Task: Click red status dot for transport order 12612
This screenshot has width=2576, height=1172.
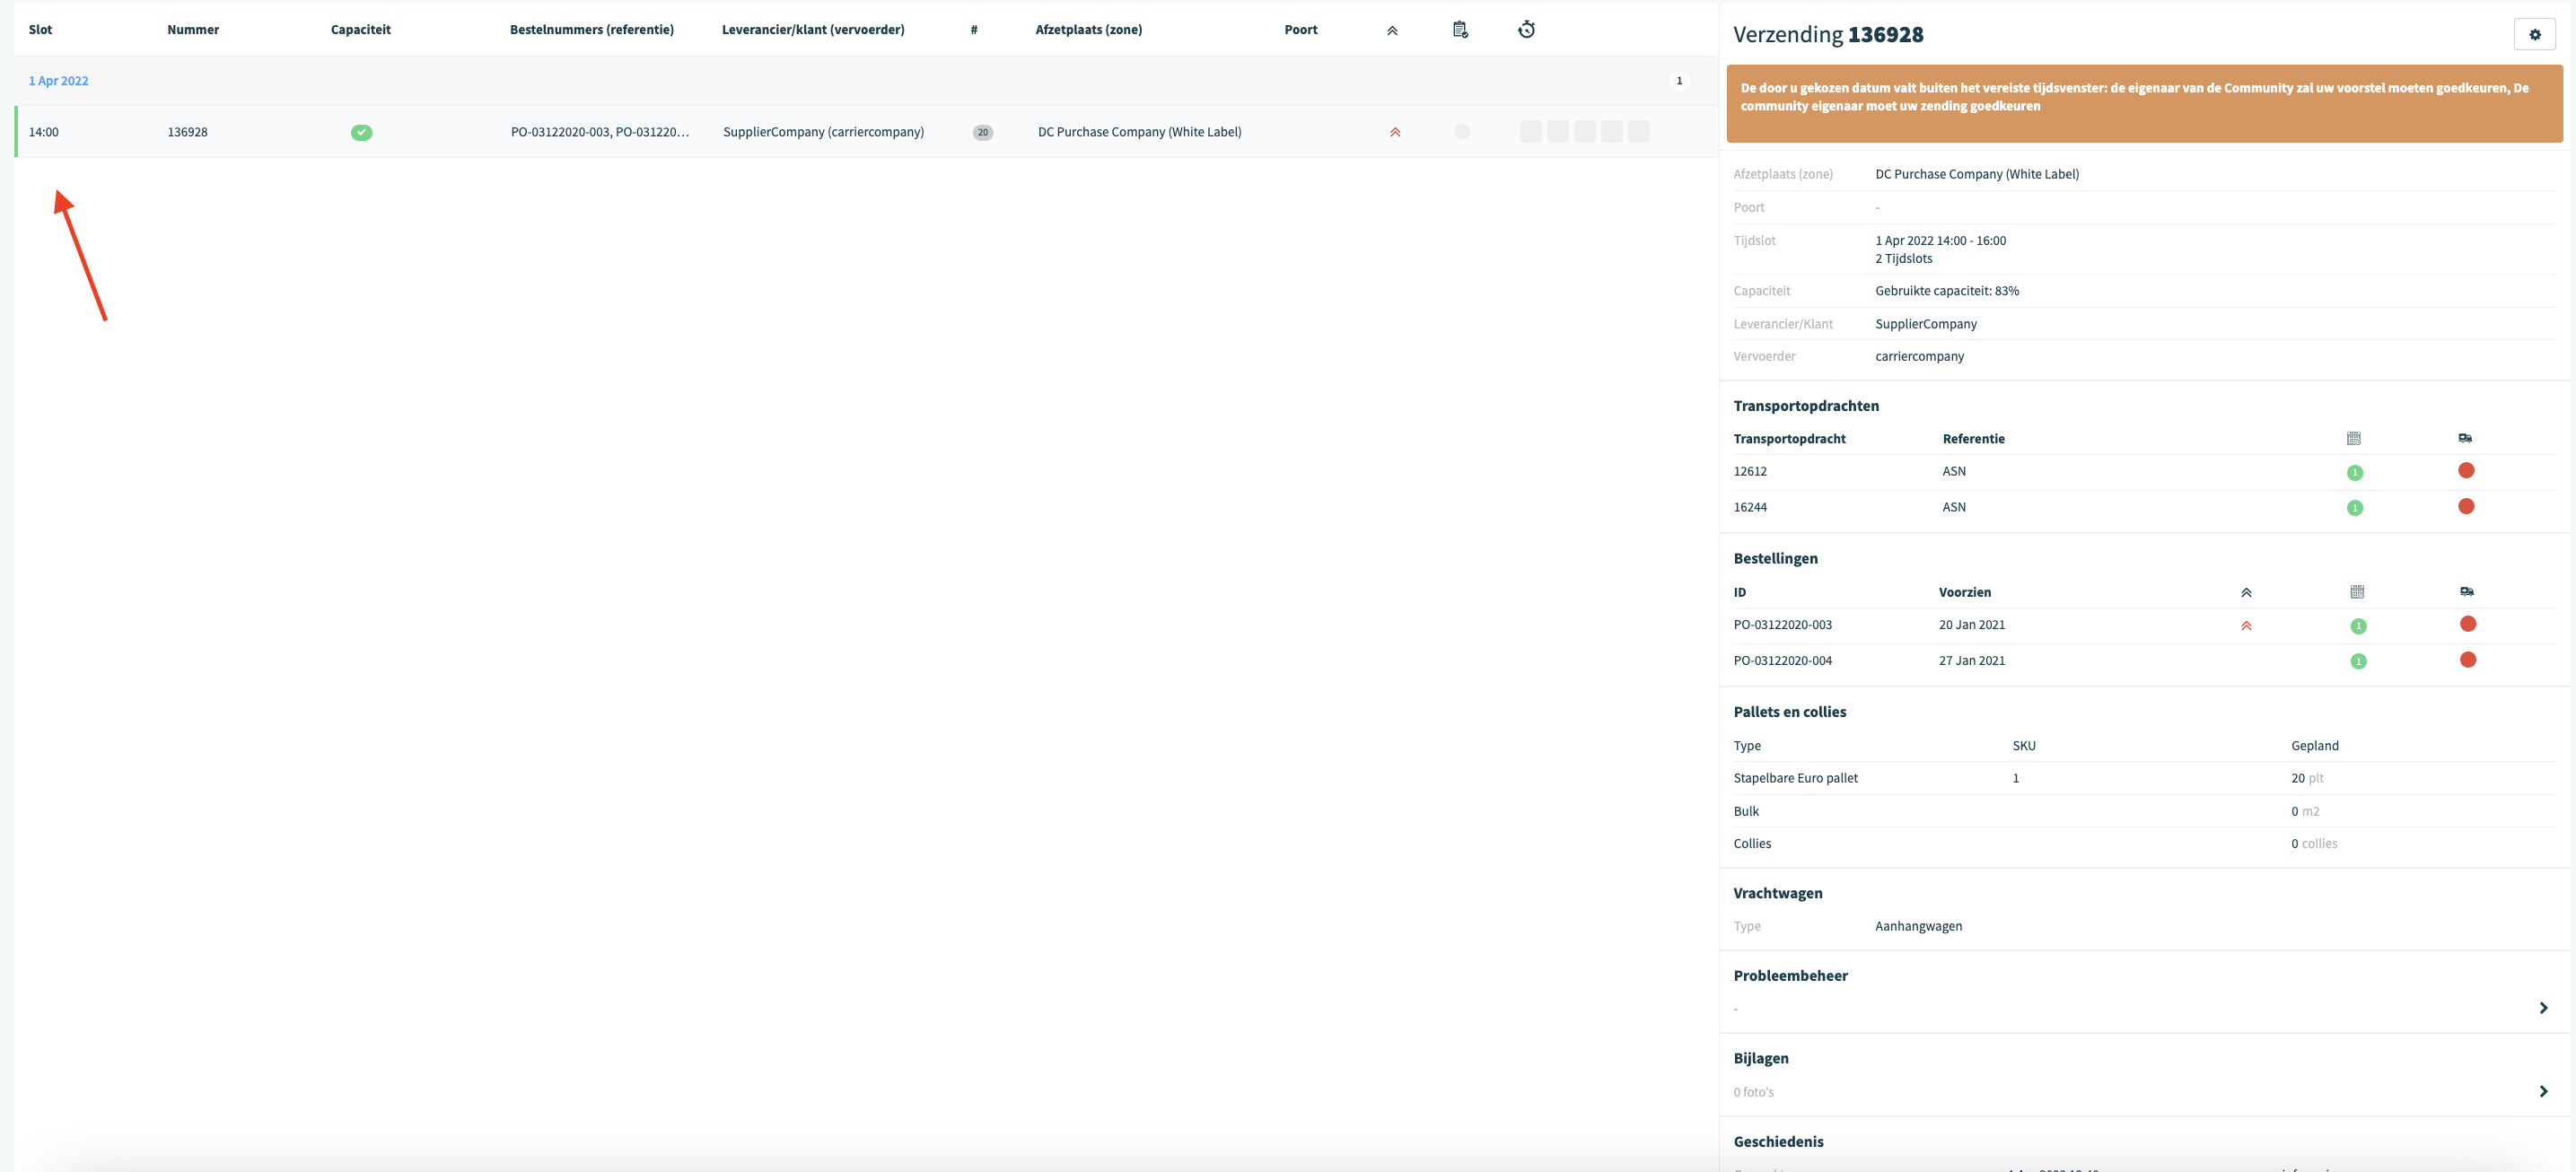Action: [x=2466, y=470]
